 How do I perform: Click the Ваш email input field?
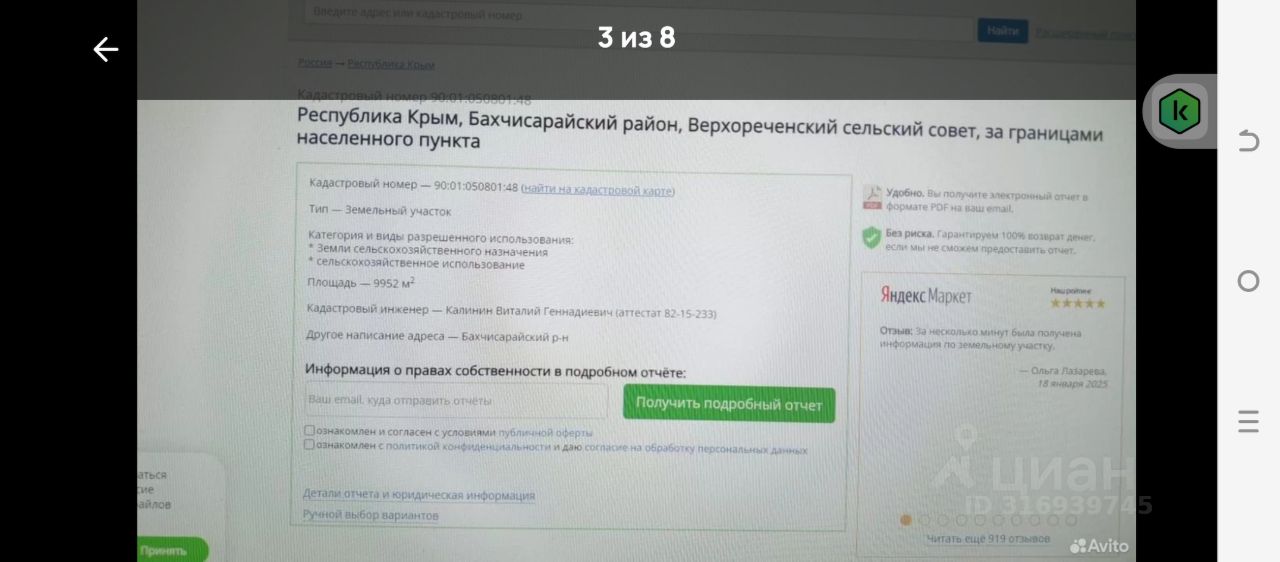(456, 400)
